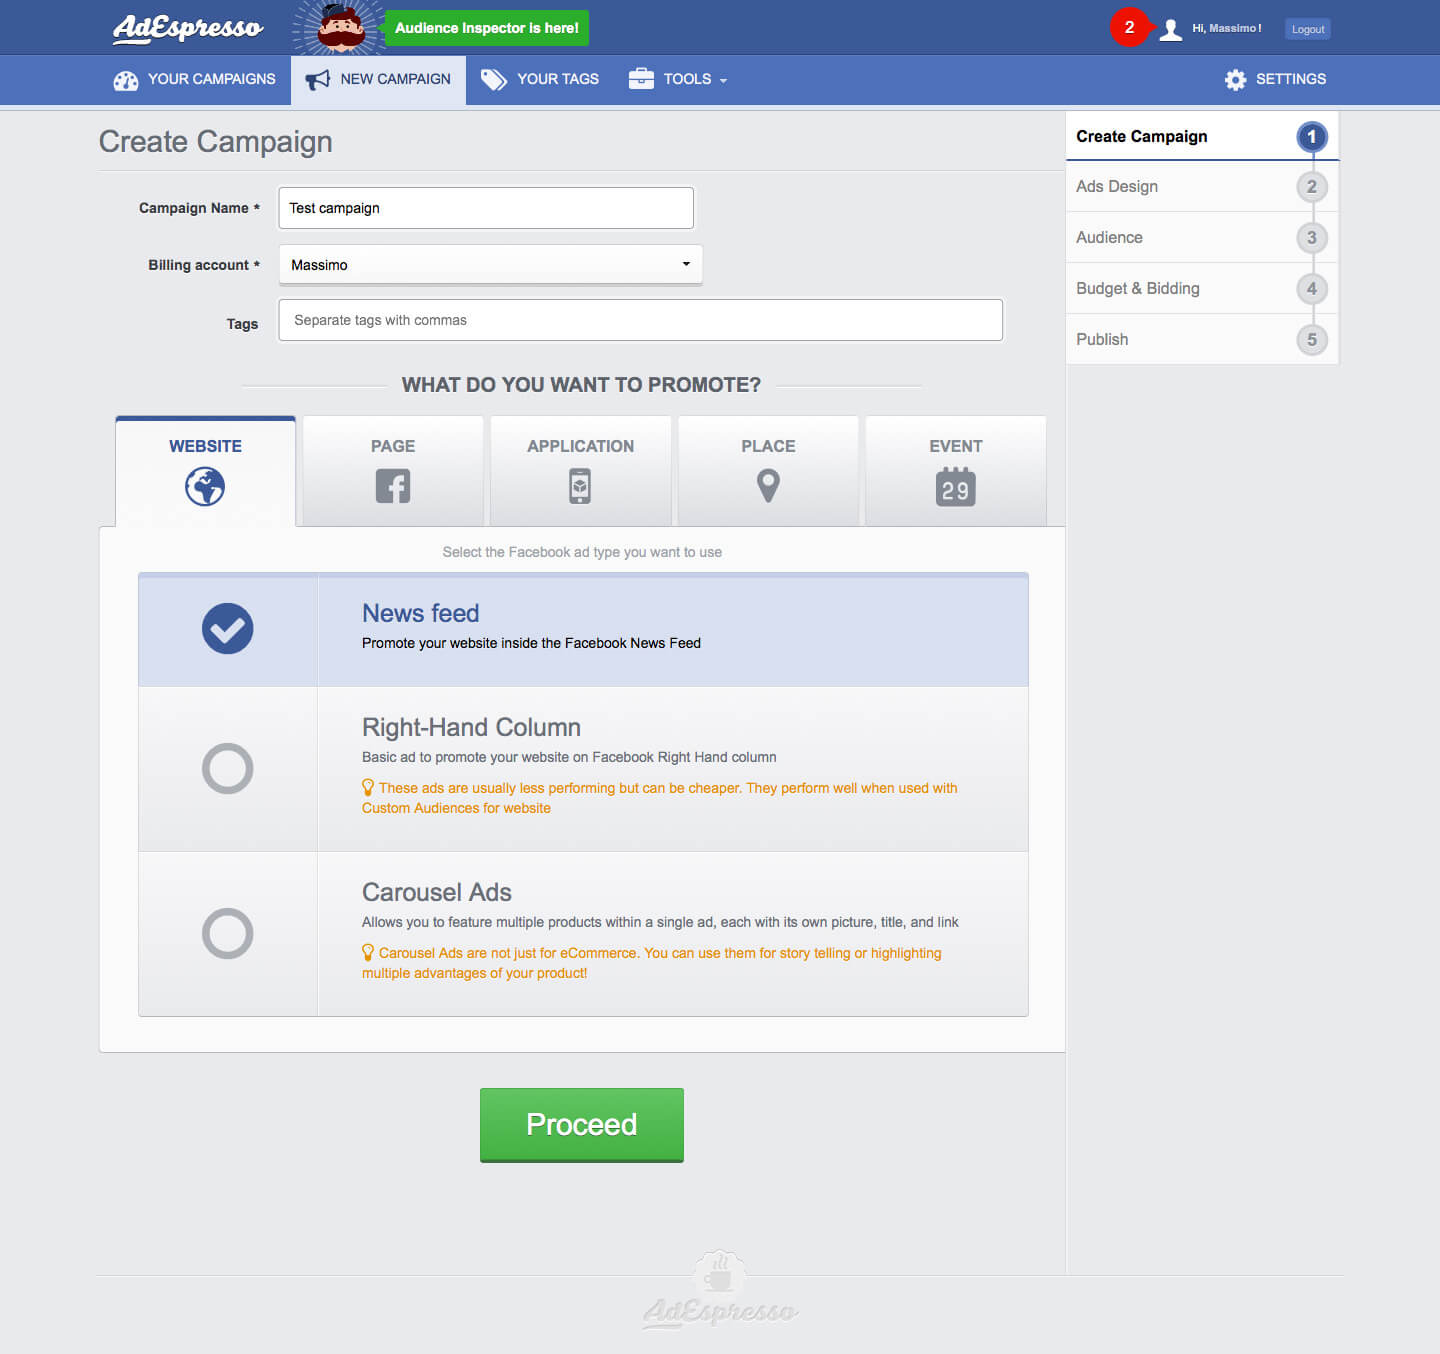This screenshot has height=1354, width=1440.
Task: Click the user profile silhouette icon
Action: pyautogui.click(x=1170, y=29)
